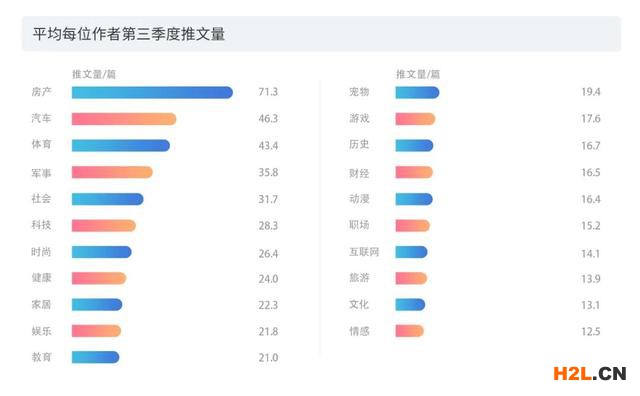Click the 教育 category label
This screenshot has width=640, height=396.
(x=42, y=357)
